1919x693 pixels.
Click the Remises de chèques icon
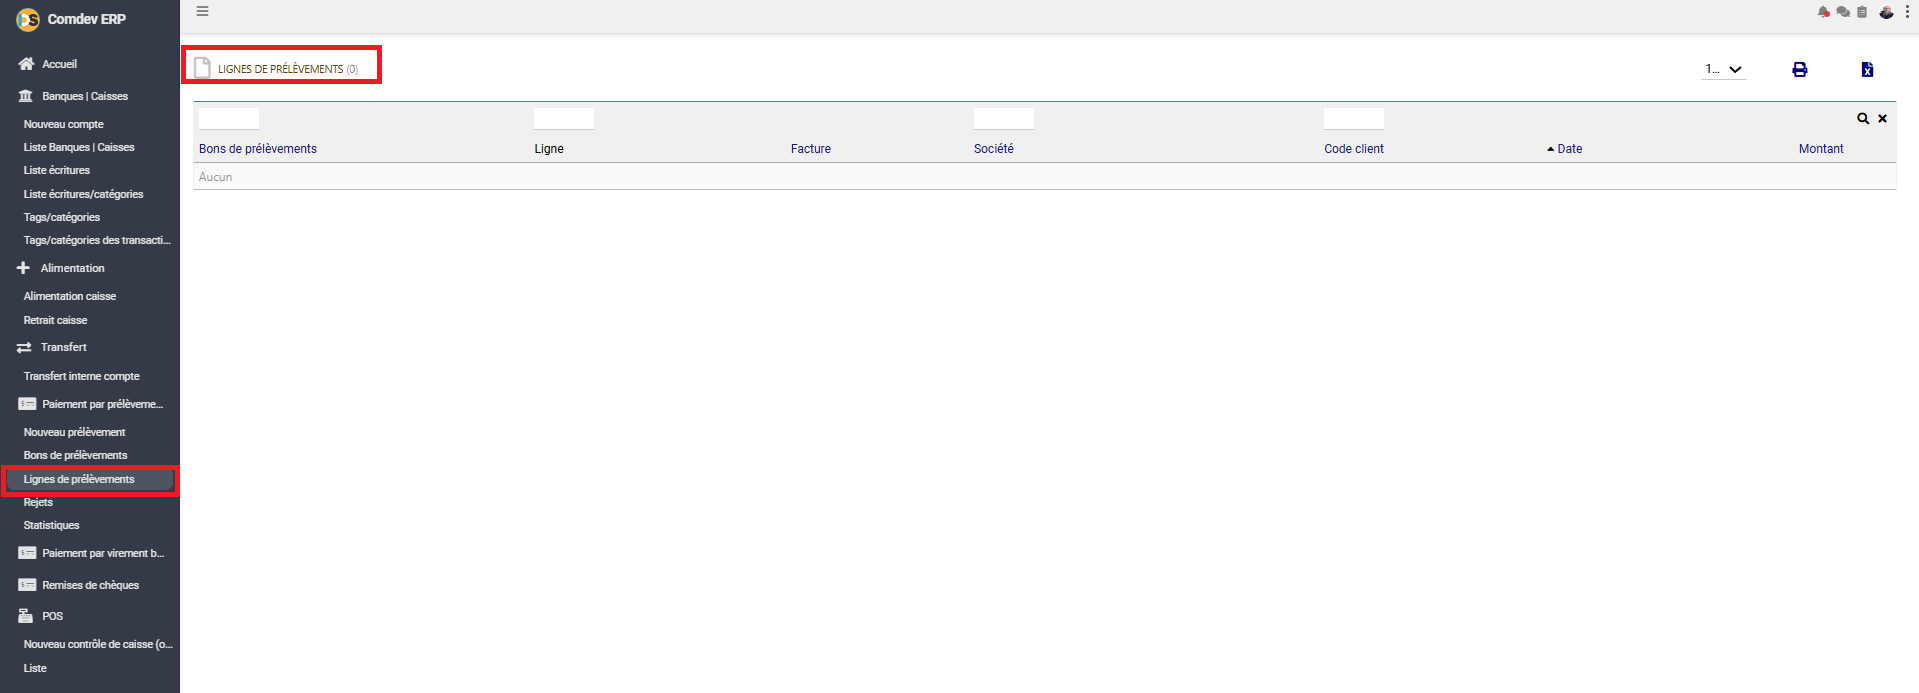pyautogui.click(x=27, y=585)
